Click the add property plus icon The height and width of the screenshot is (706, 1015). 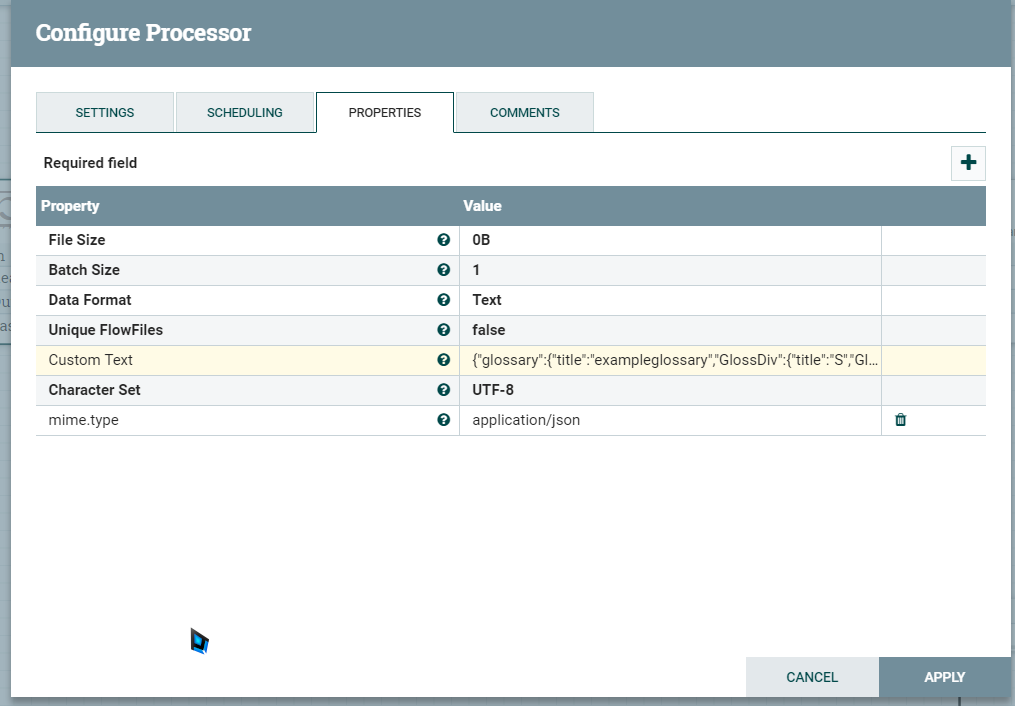[x=967, y=163]
